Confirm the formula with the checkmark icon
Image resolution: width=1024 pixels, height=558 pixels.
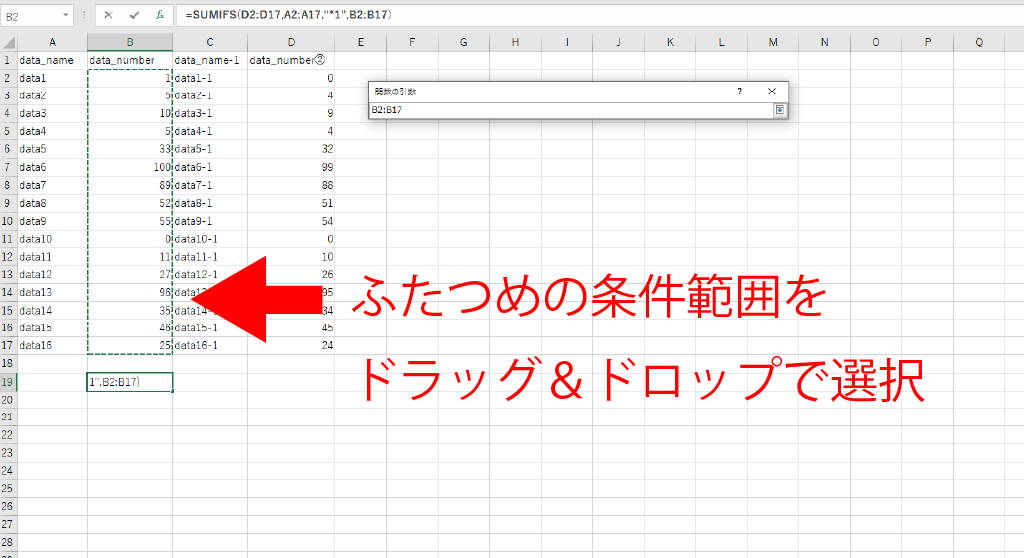pos(134,16)
